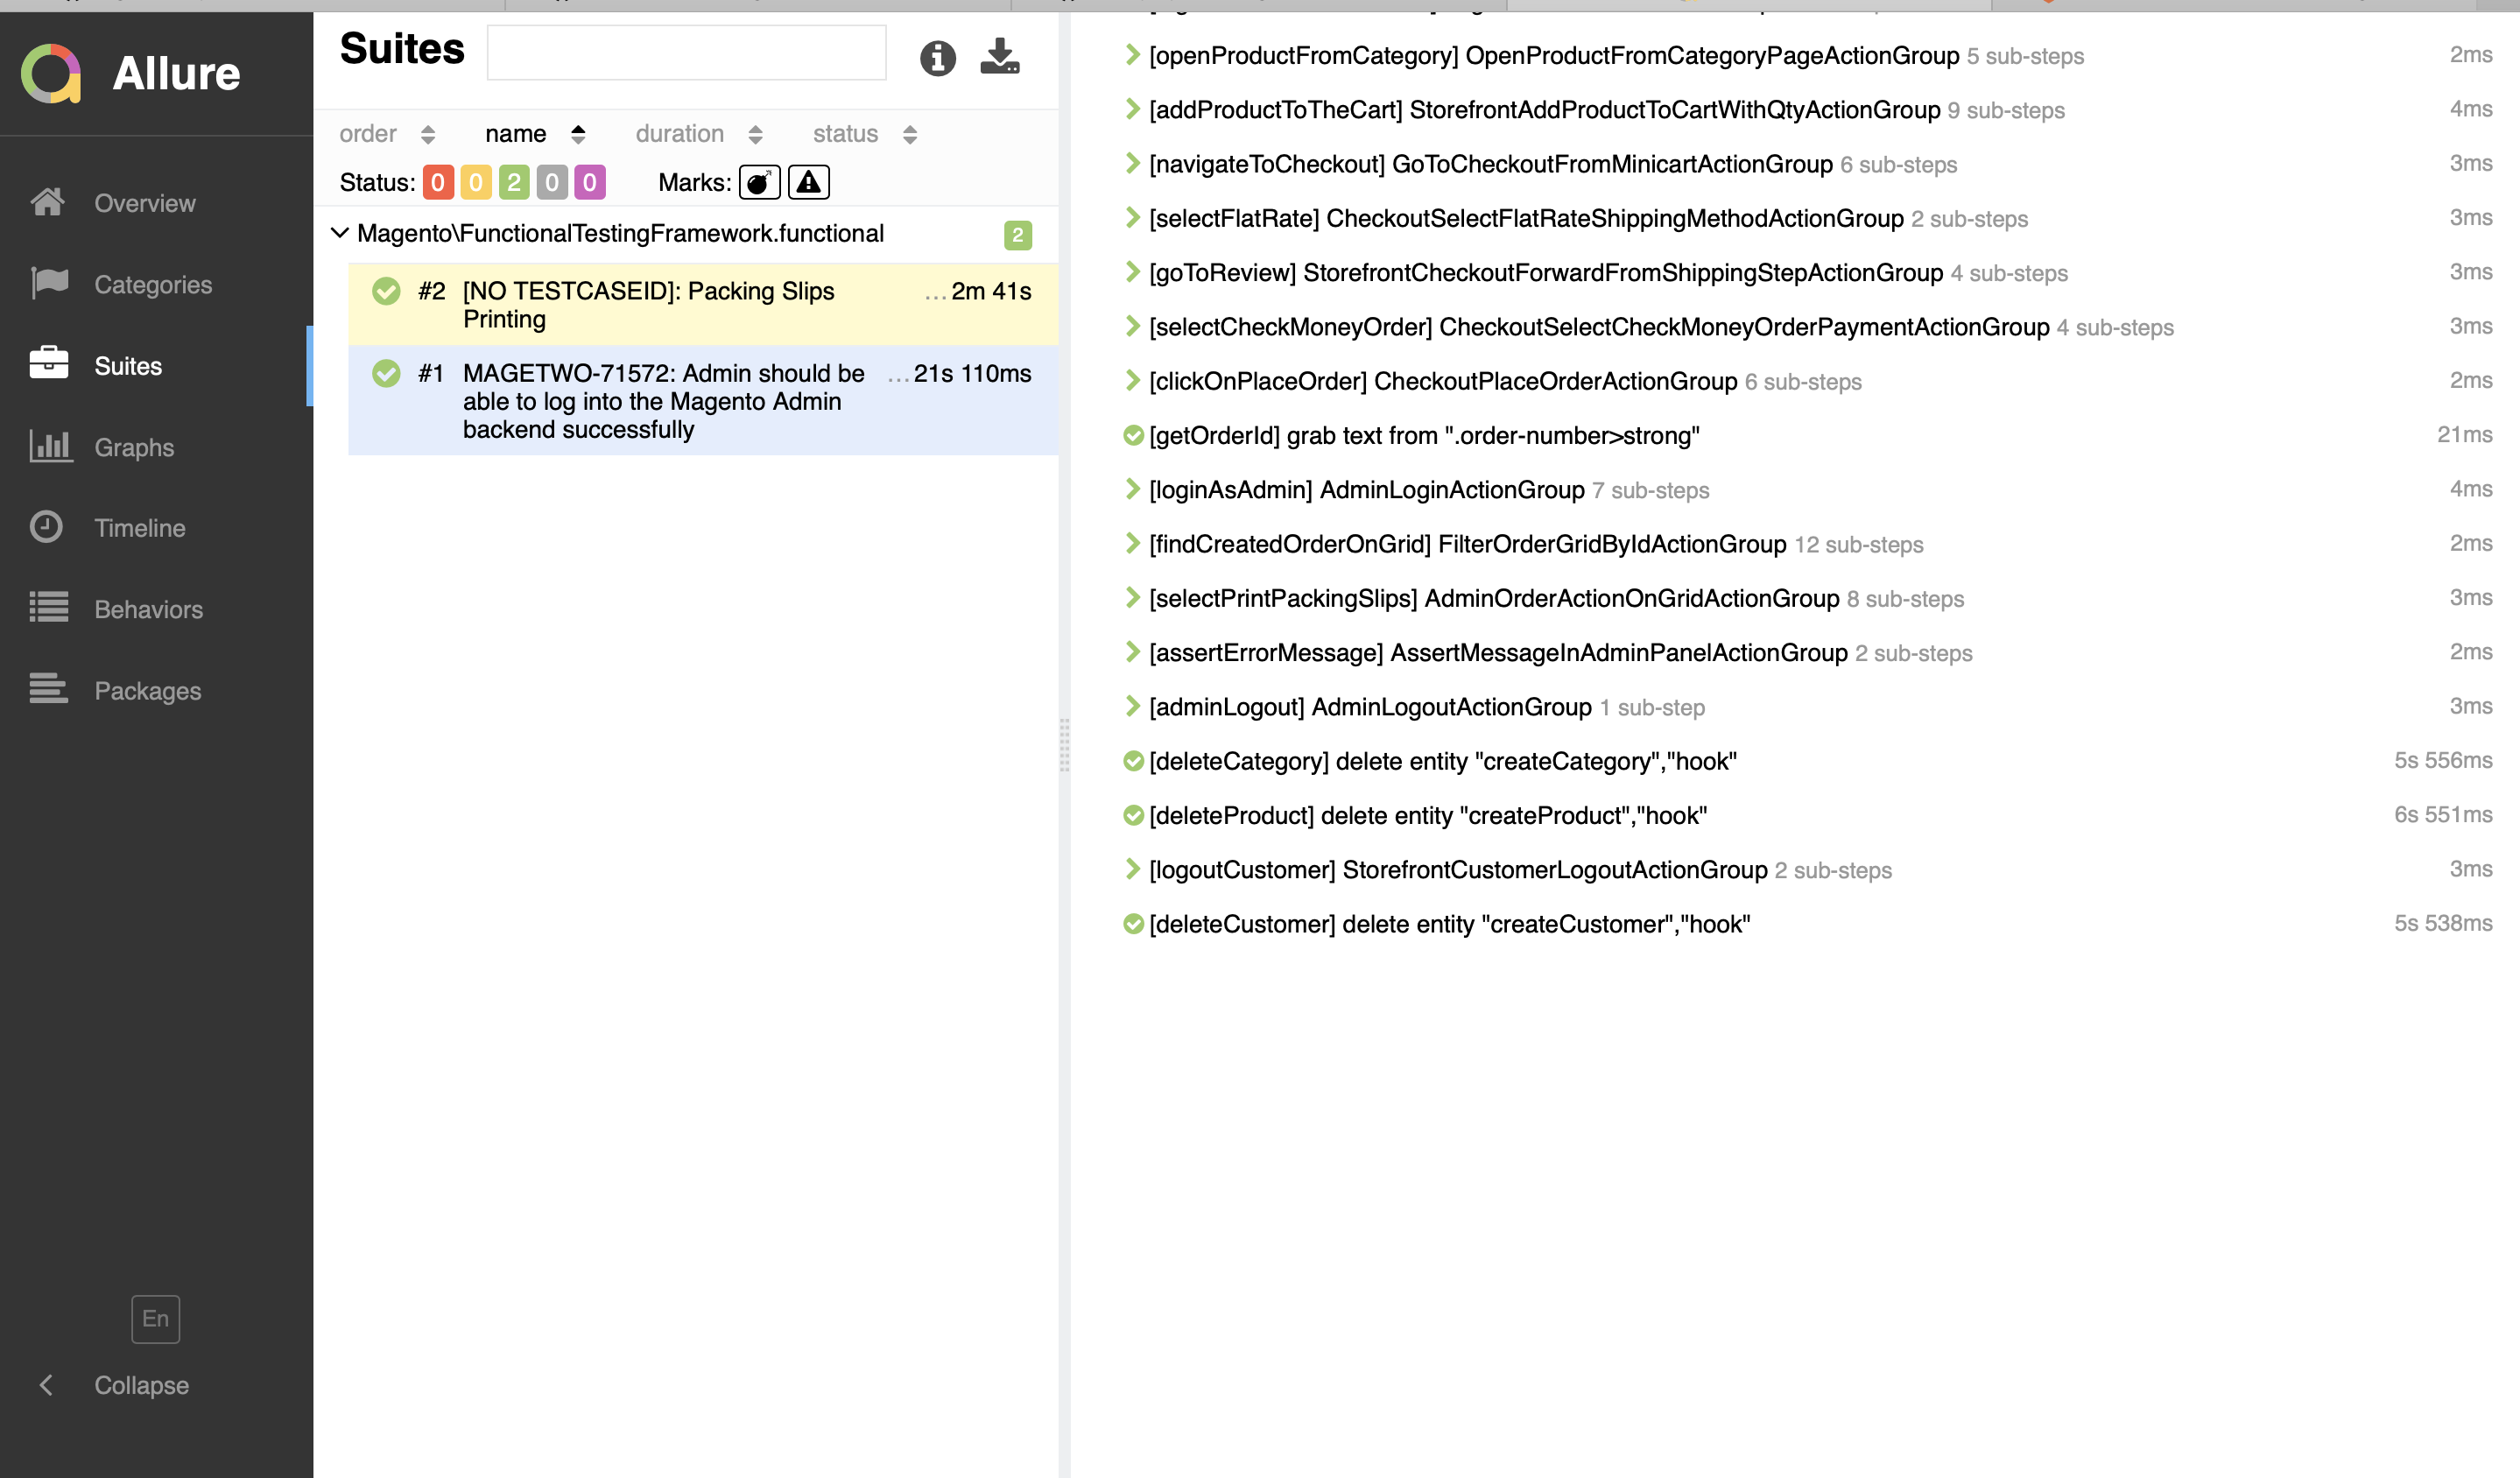
Task: Collapse Magento\FunctionalTestingFramework.functional suite
Action: (x=340, y=233)
